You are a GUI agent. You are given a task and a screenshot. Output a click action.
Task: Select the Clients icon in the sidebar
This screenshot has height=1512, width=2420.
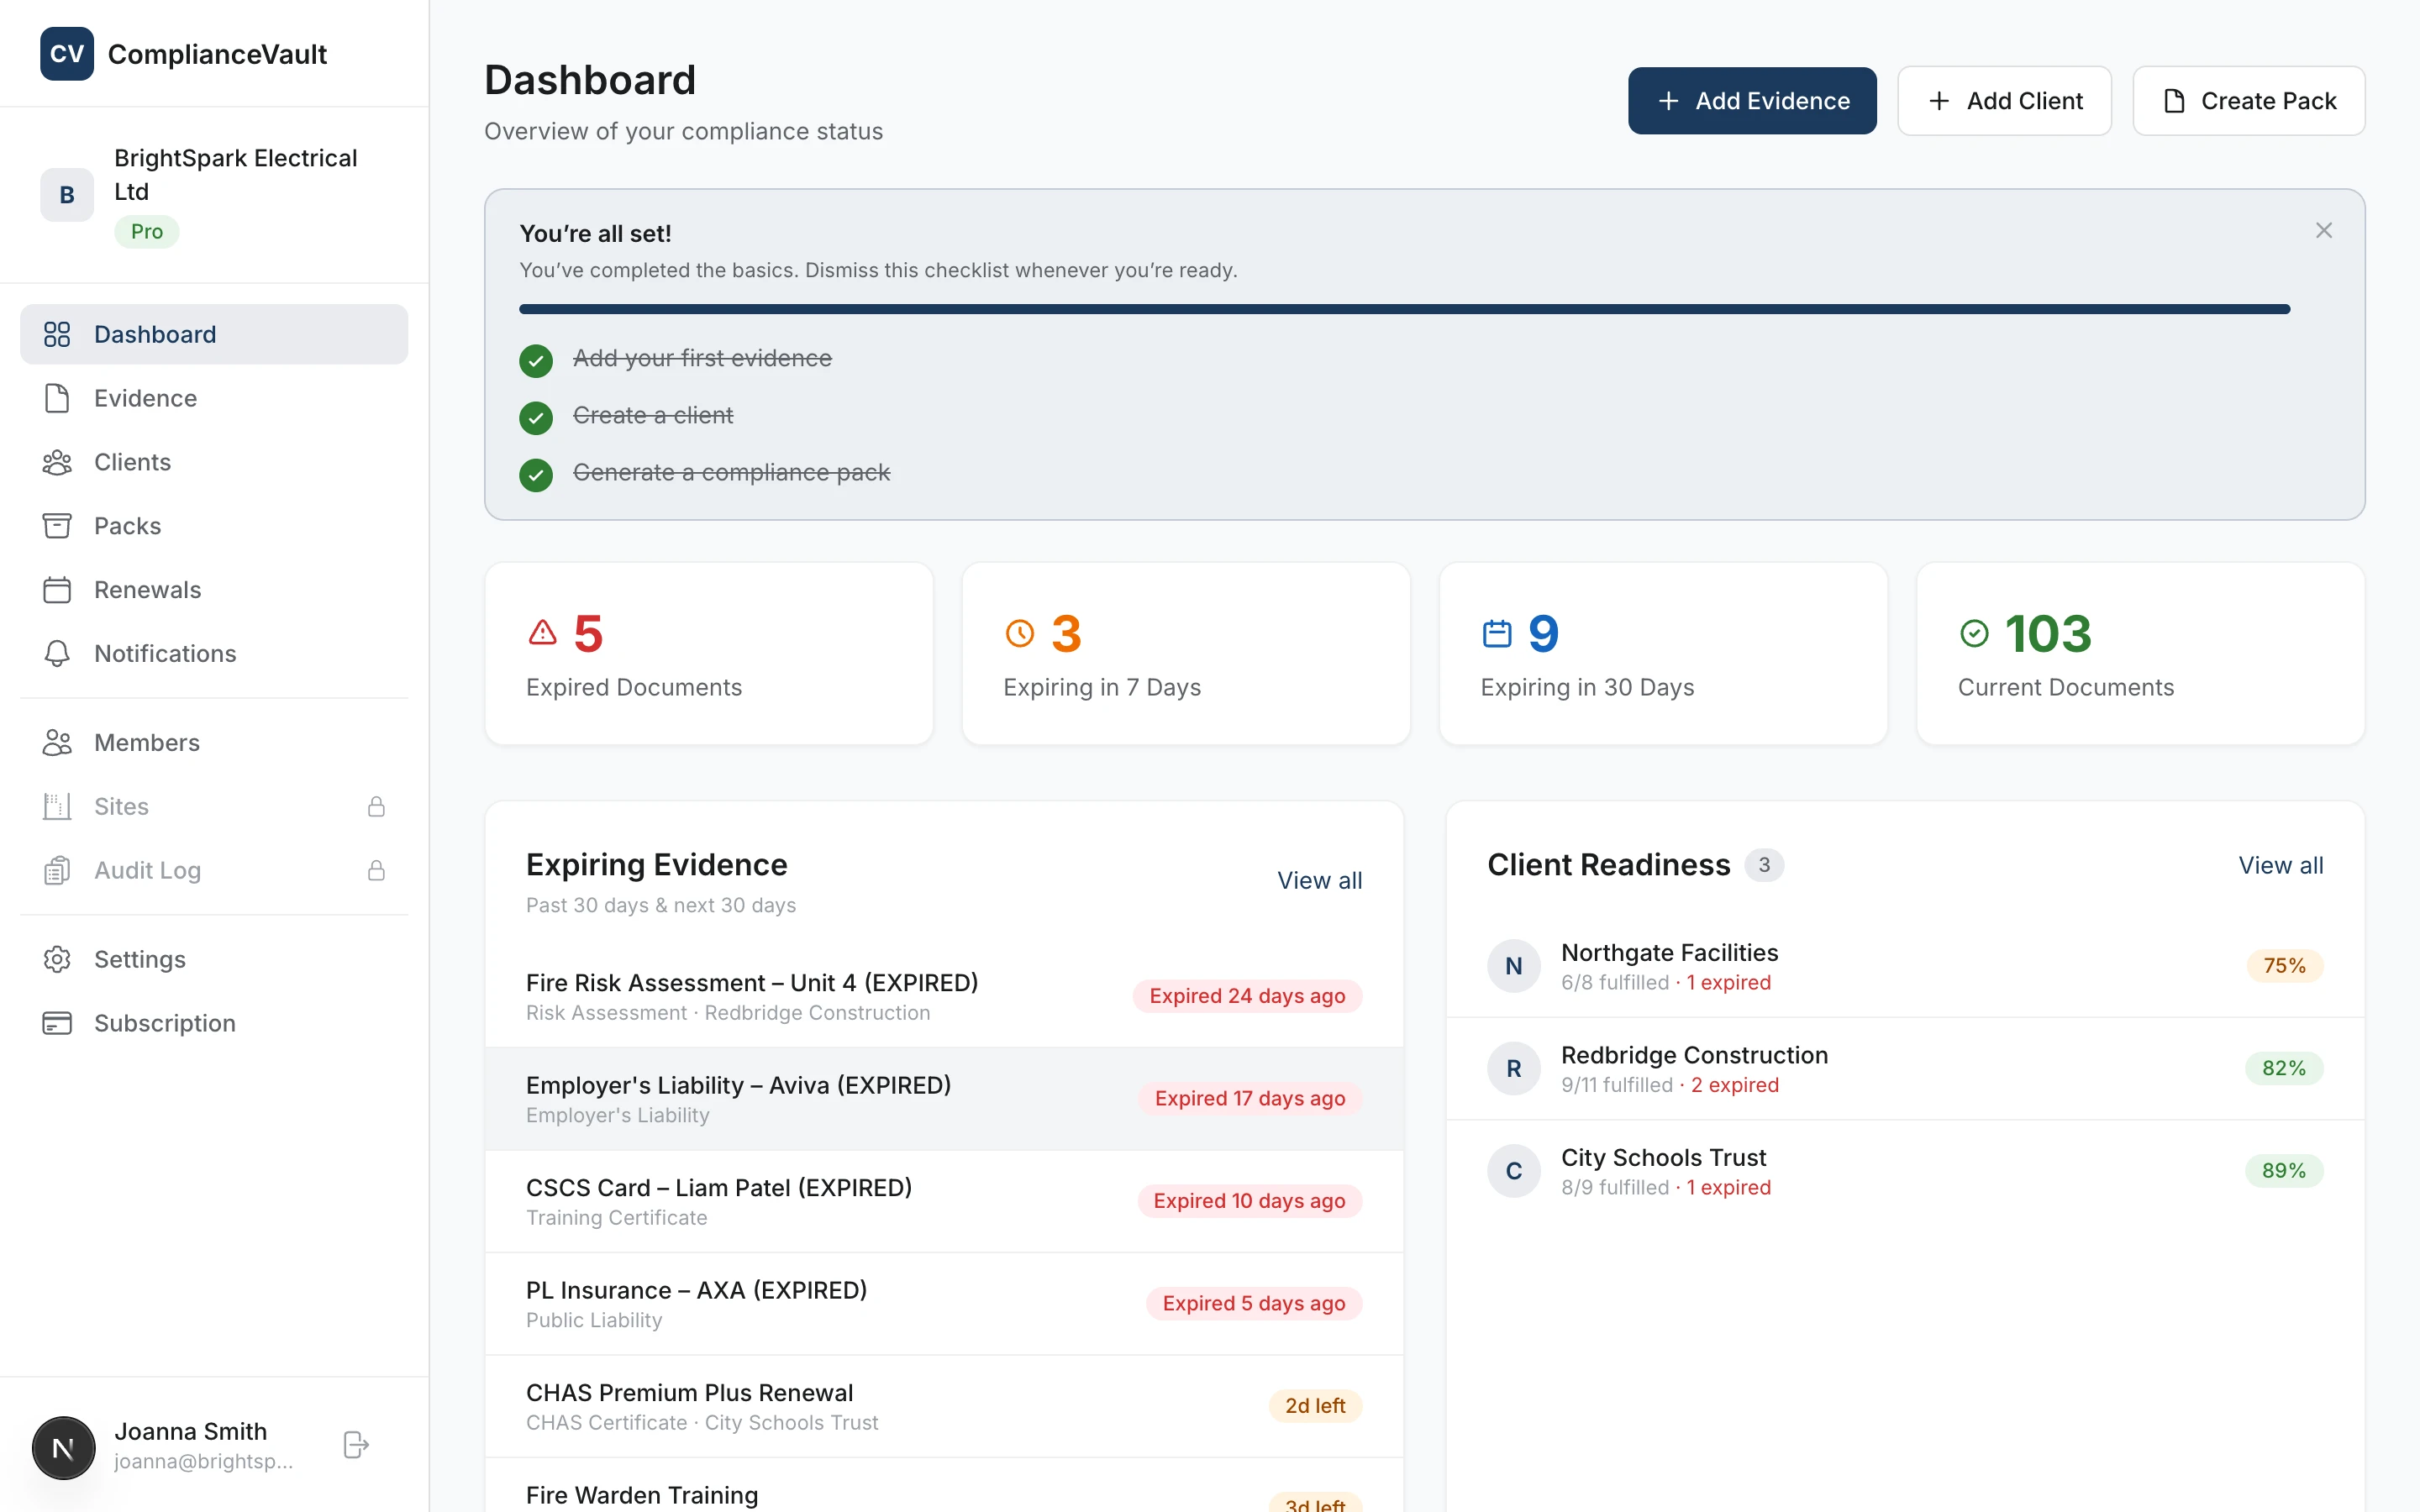[x=57, y=462]
